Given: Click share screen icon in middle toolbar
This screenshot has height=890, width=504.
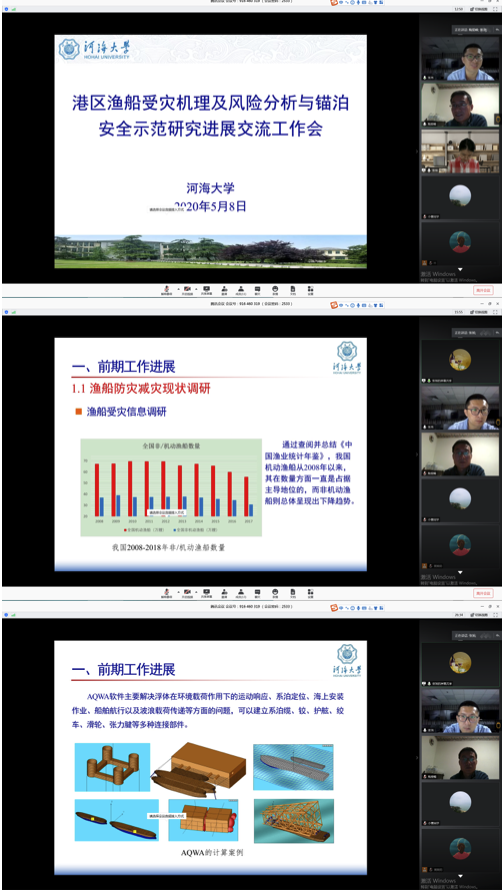Looking at the screenshot, I should pyautogui.click(x=206, y=593).
